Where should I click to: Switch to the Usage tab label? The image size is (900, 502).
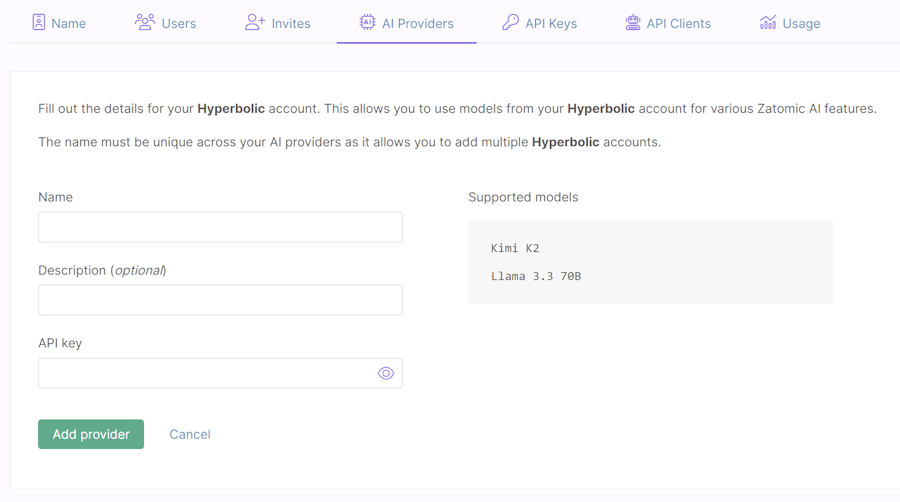(801, 24)
